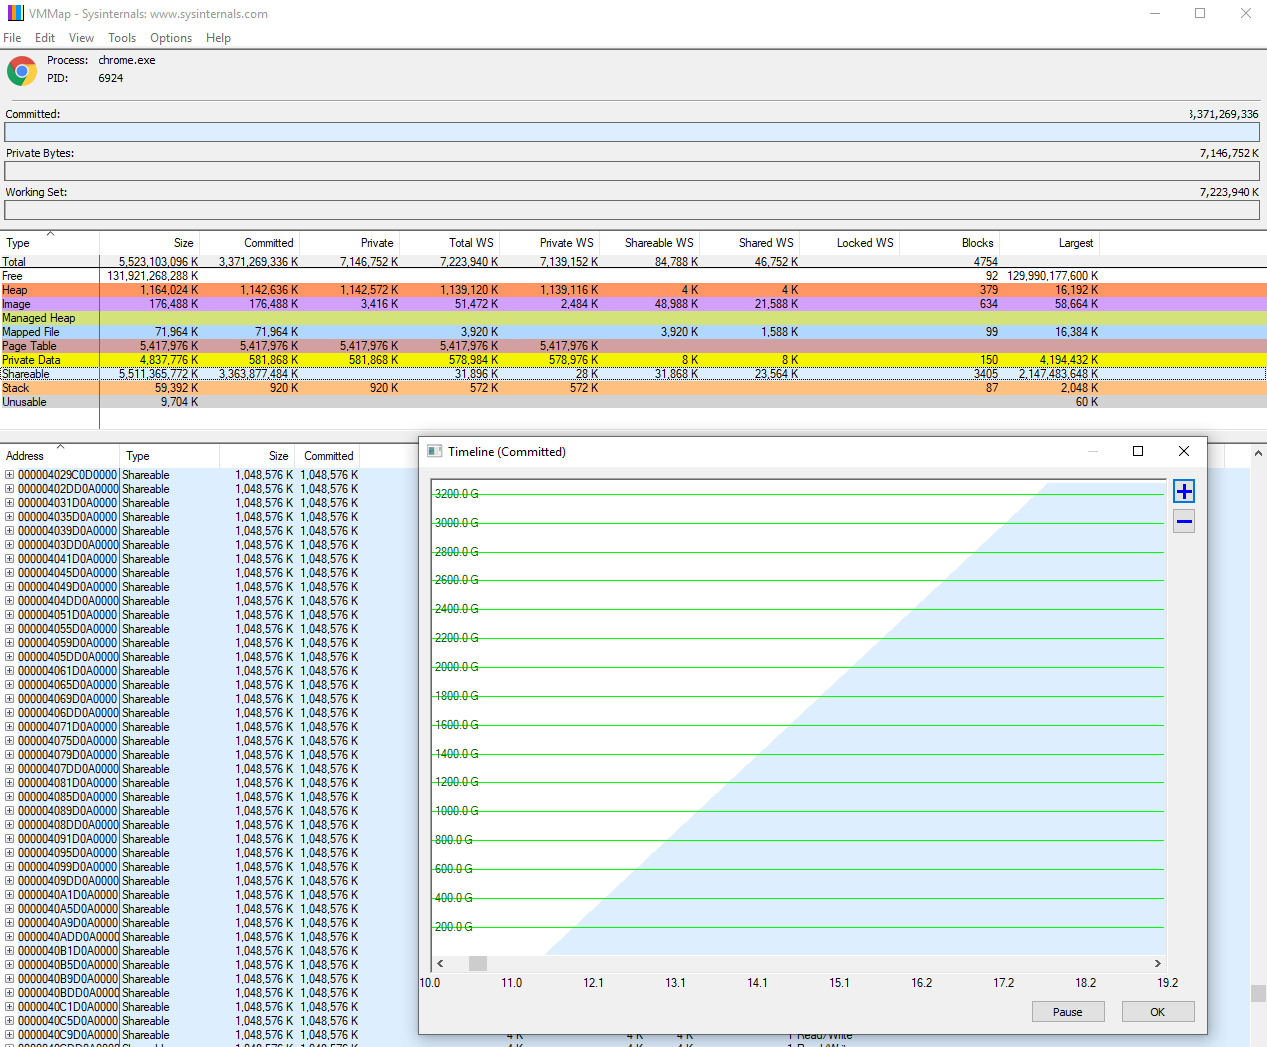Open the View menu
1267x1047 pixels.
tap(81, 38)
